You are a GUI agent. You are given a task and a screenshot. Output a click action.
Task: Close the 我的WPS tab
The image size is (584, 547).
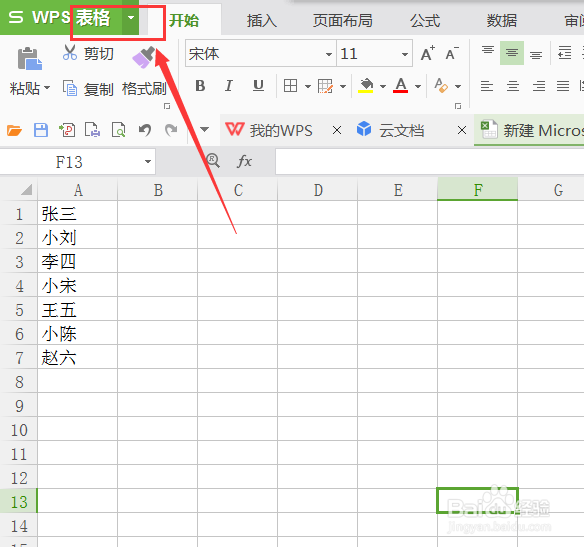coord(337,130)
